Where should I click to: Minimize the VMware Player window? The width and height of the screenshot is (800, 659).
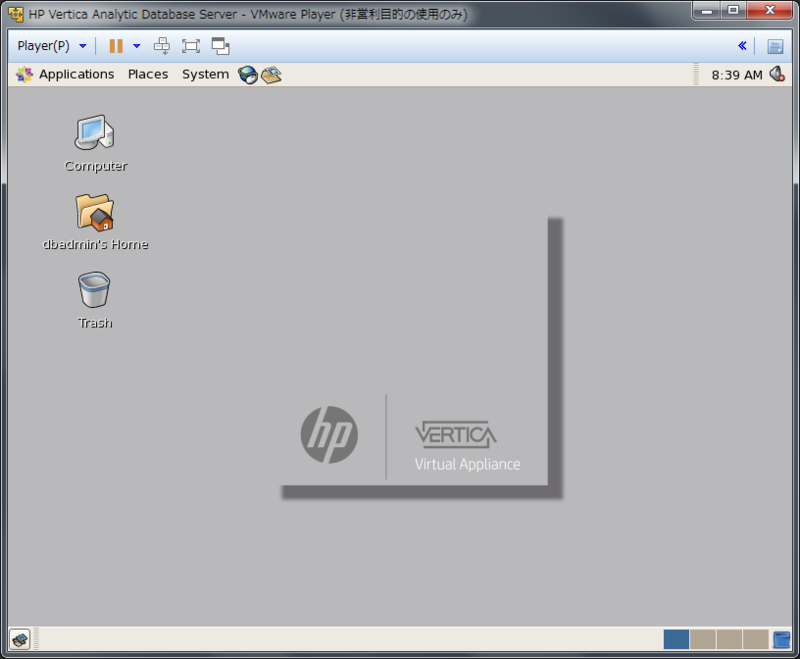tap(707, 10)
